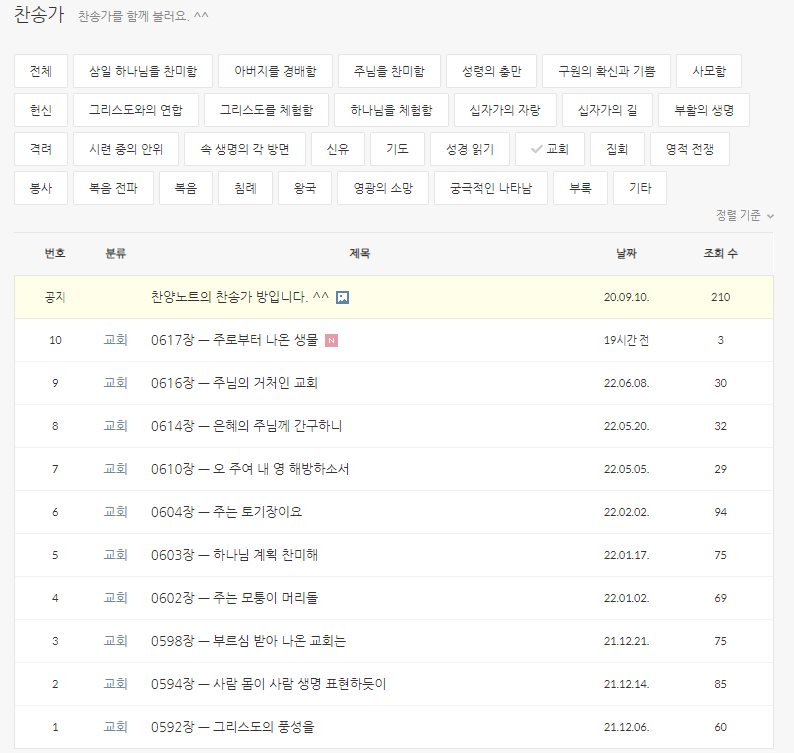
Task: Select the 부활의 생명 category button
Action: [x=703, y=110]
